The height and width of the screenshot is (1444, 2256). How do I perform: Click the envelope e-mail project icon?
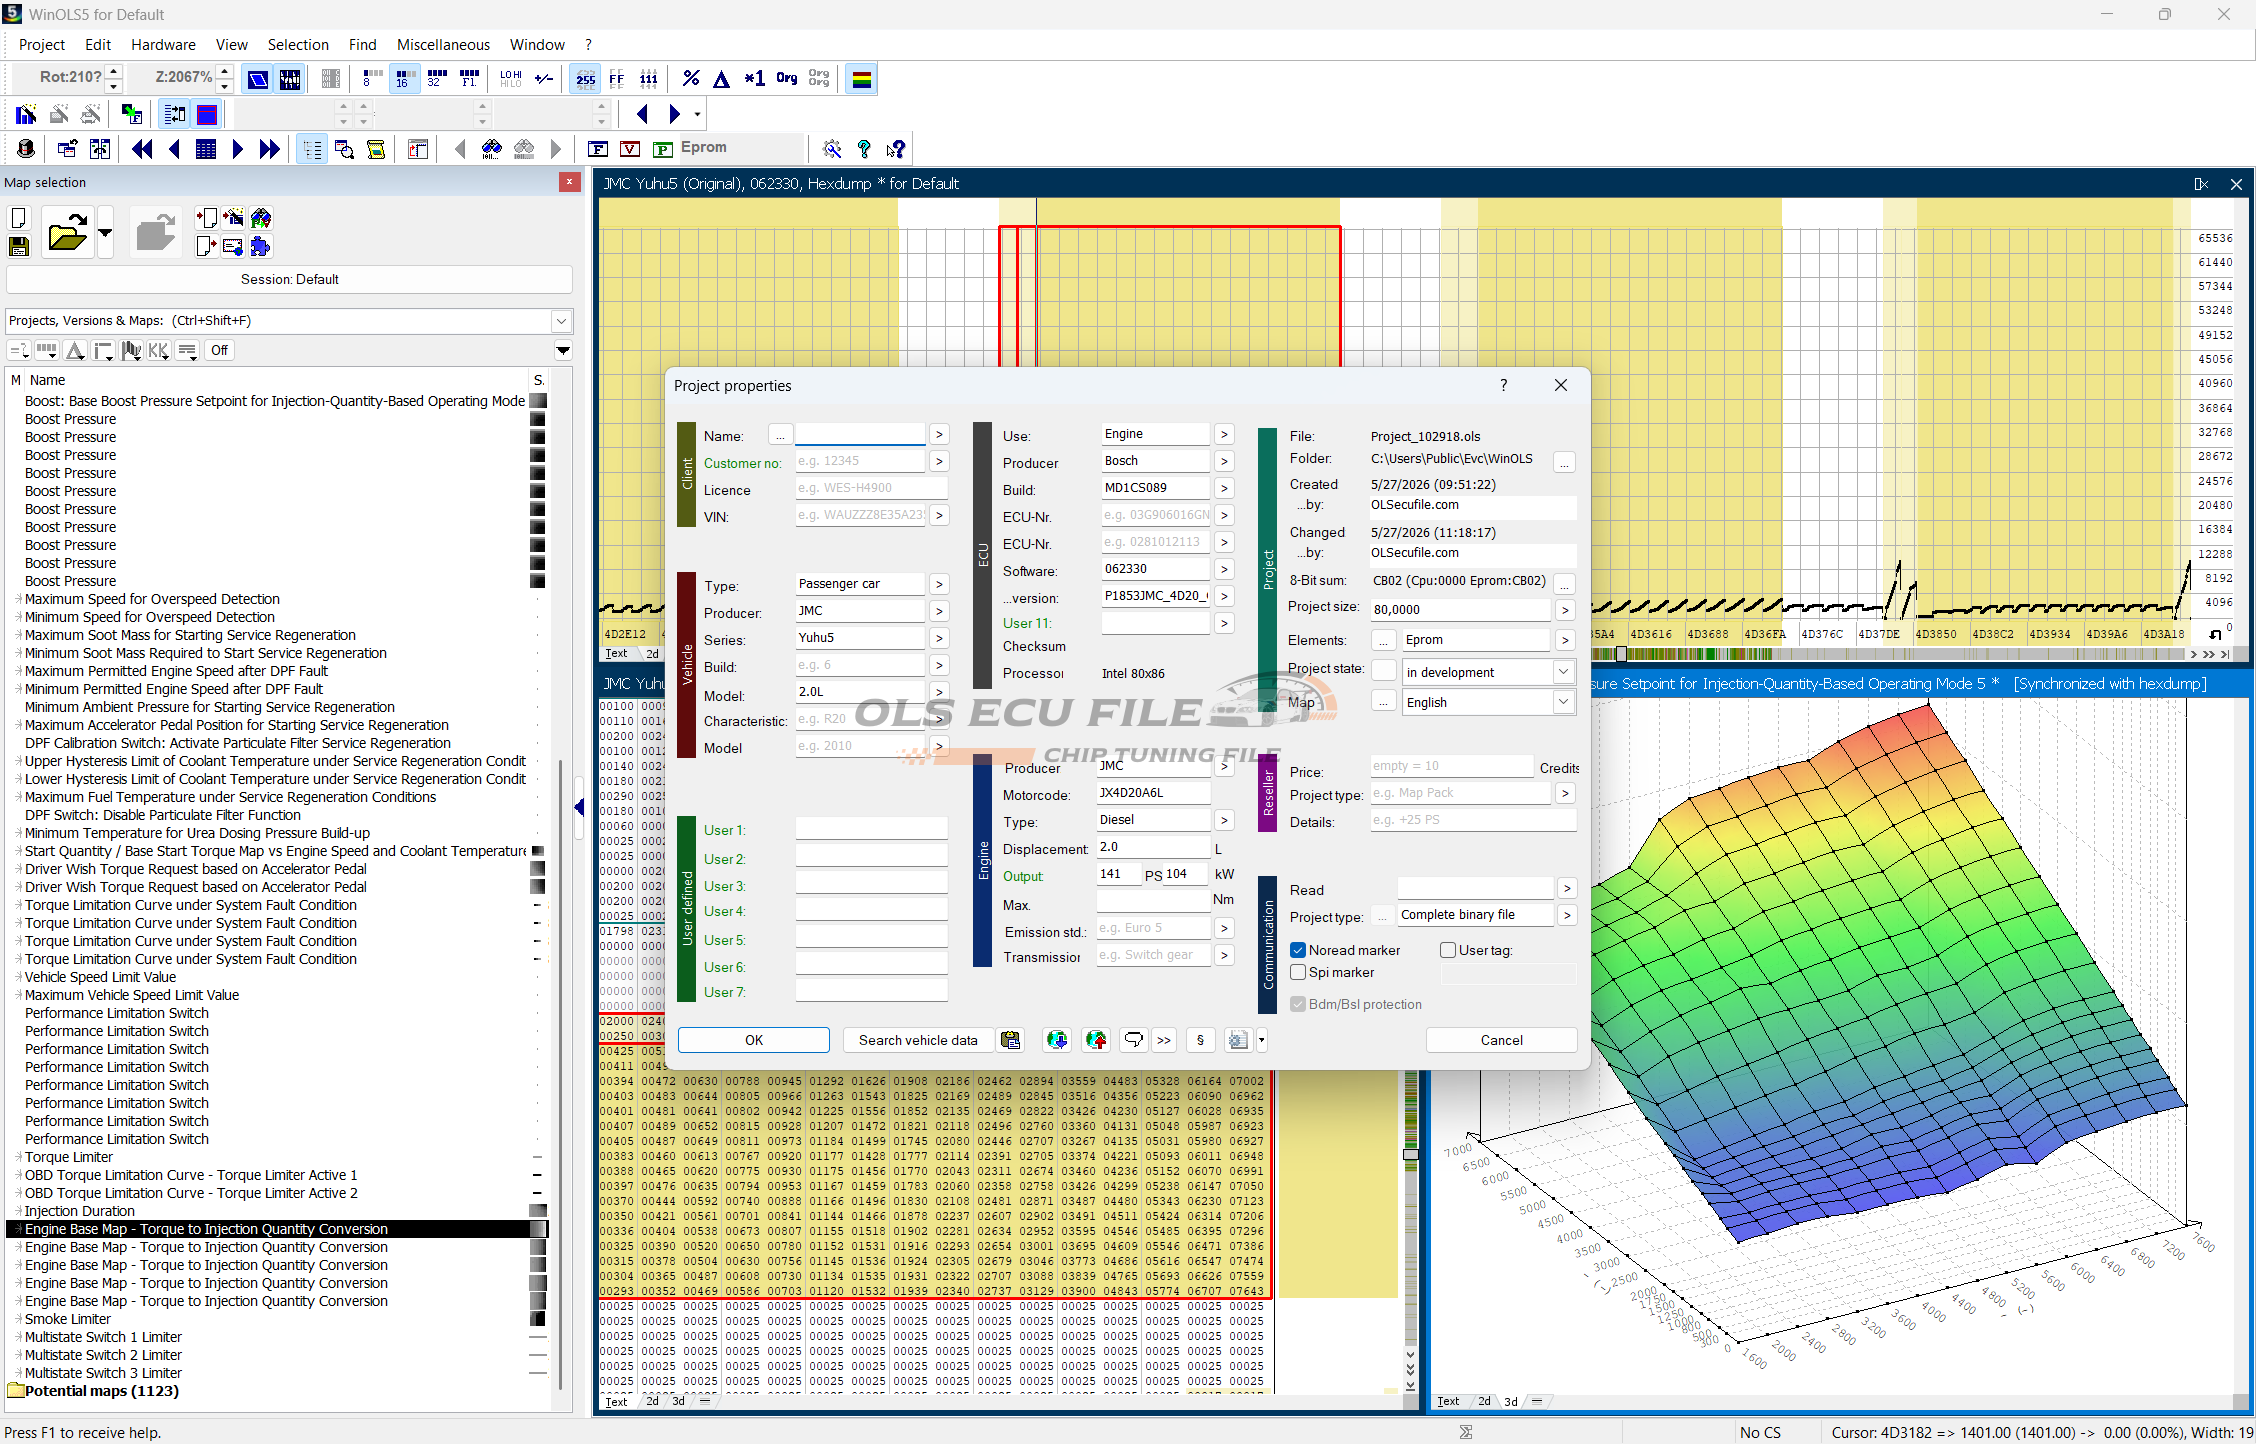tap(233, 246)
